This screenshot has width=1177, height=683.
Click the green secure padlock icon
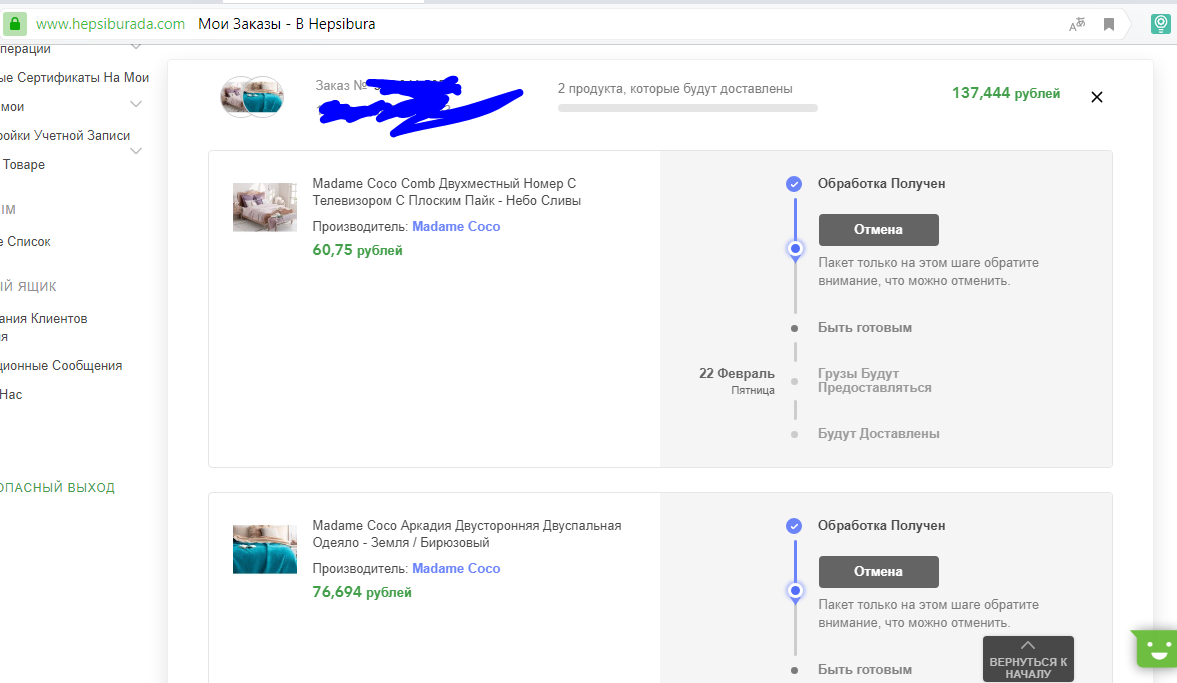14,24
